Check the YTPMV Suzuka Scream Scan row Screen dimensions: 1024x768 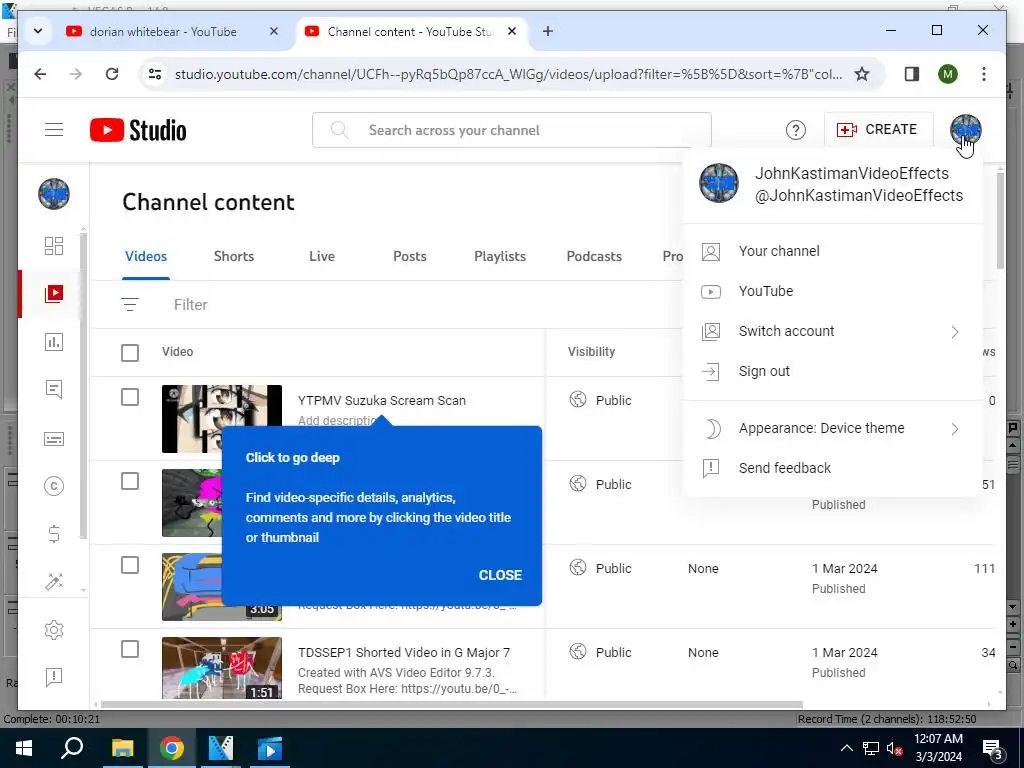pyautogui.click(x=130, y=397)
